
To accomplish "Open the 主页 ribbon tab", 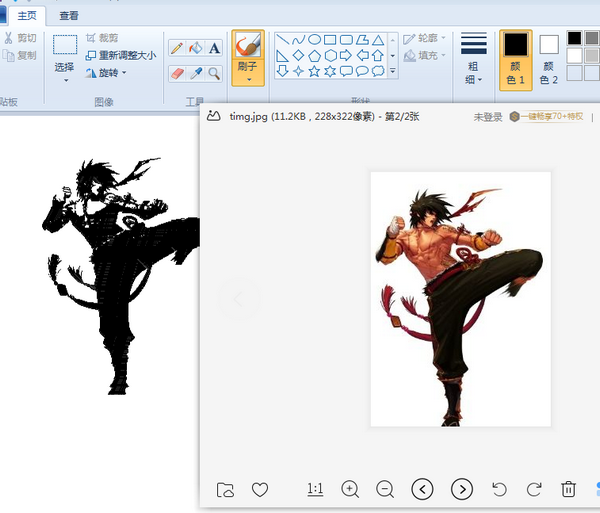I will pyautogui.click(x=27, y=16).
